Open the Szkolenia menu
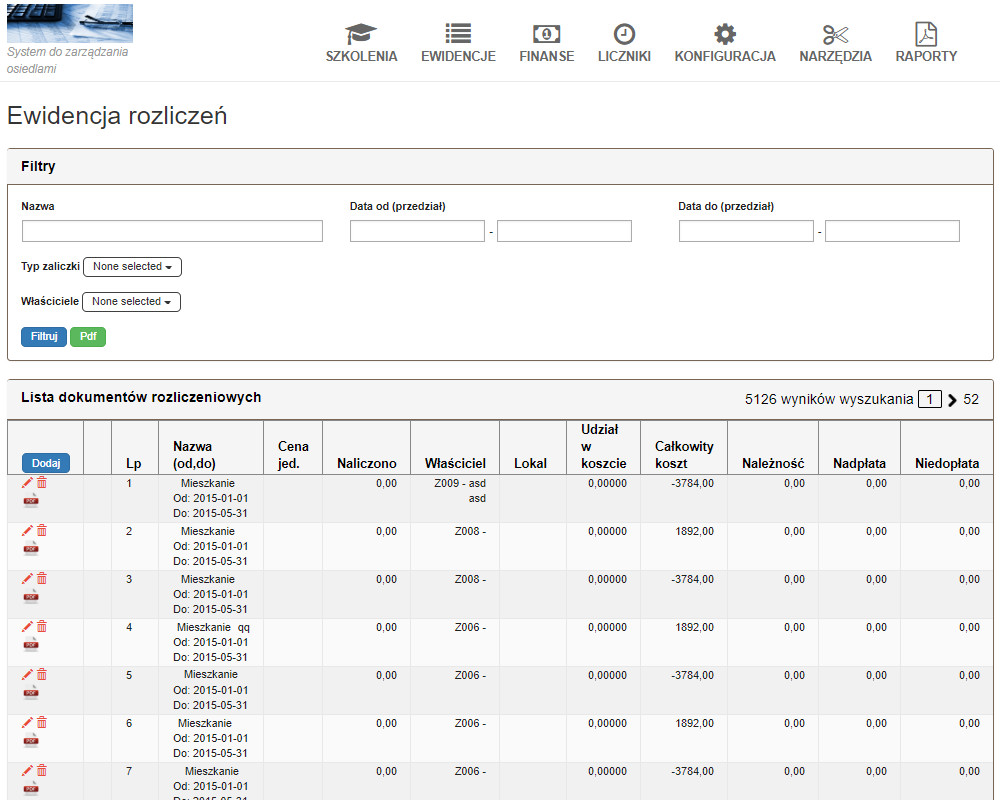The image size is (1000, 800). click(x=361, y=45)
